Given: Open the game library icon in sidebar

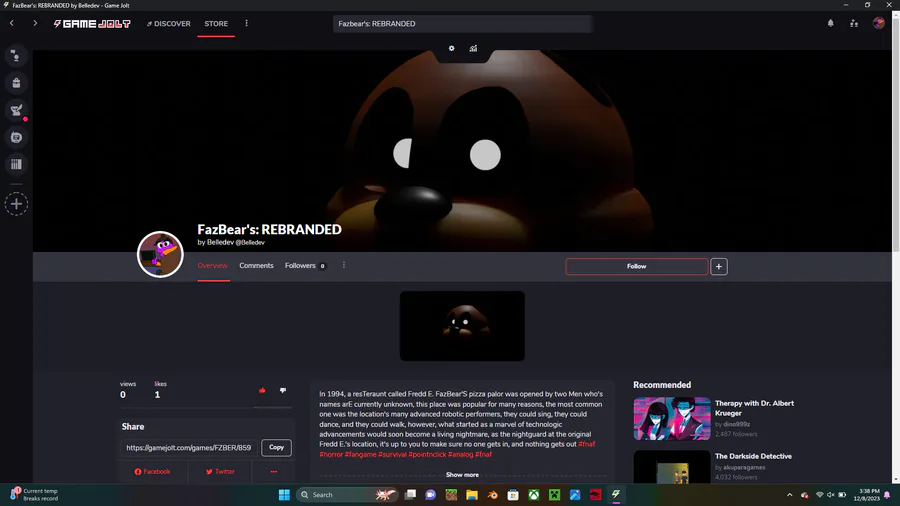Looking at the screenshot, I should pyautogui.click(x=16, y=165).
